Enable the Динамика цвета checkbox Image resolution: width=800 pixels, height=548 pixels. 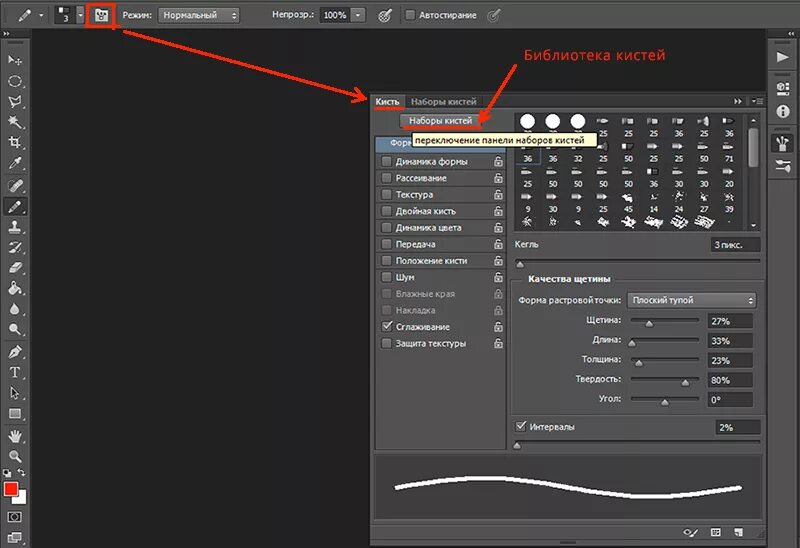(x=387, y=228)
